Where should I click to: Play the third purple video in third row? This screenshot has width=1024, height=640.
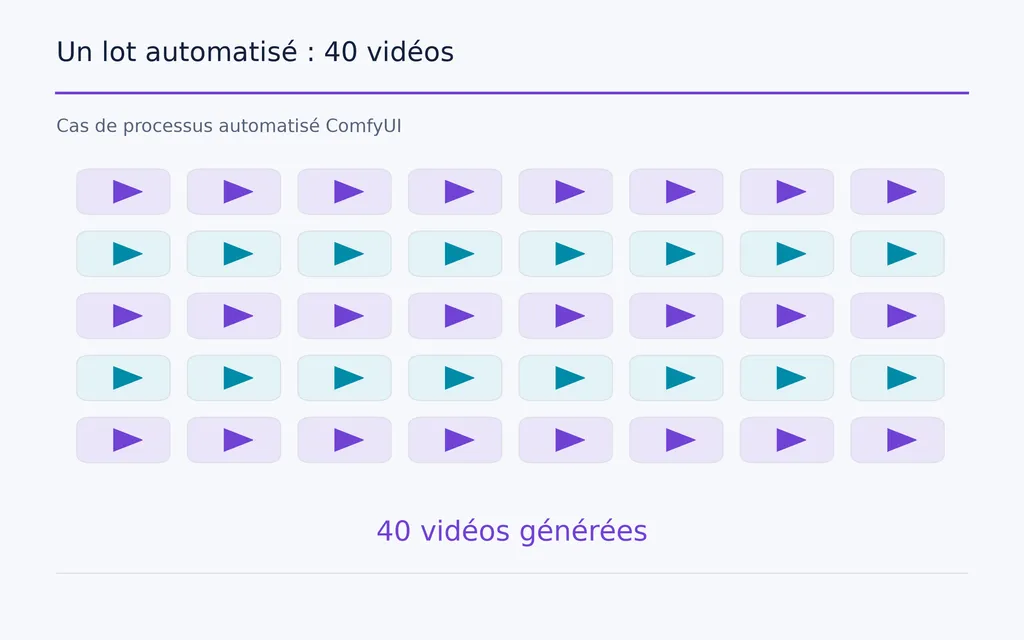(x=345, y=316)
